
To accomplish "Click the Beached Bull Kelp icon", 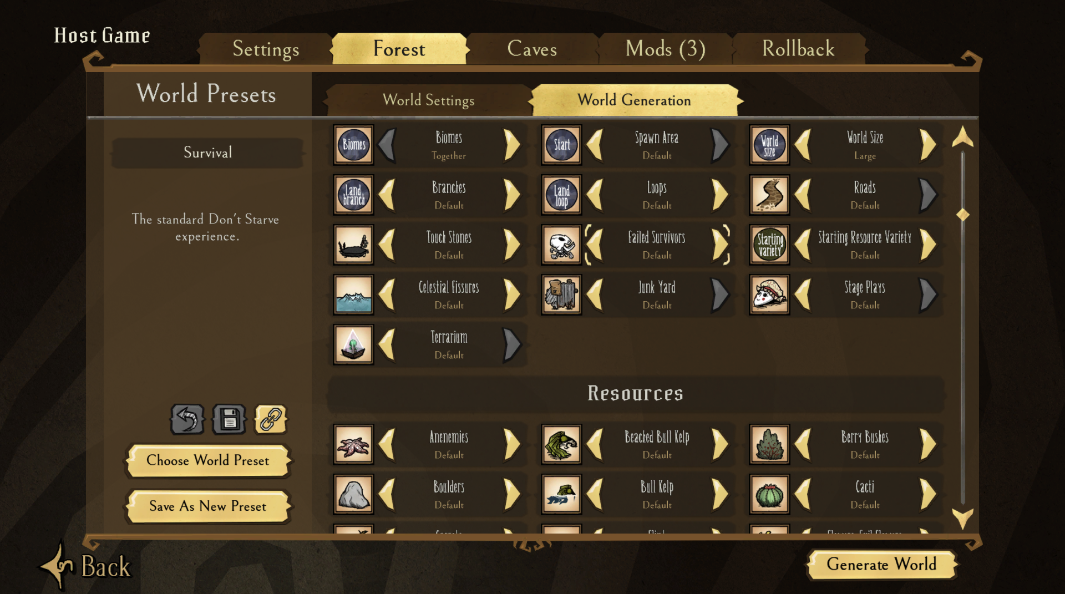I will click(562, 444).
